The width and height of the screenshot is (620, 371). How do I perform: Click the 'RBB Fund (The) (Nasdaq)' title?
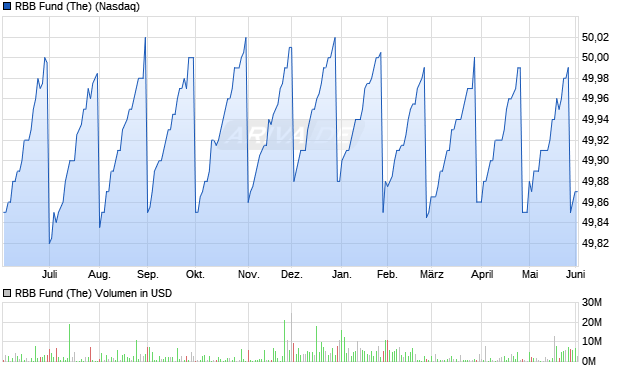(x=78, y=7)
